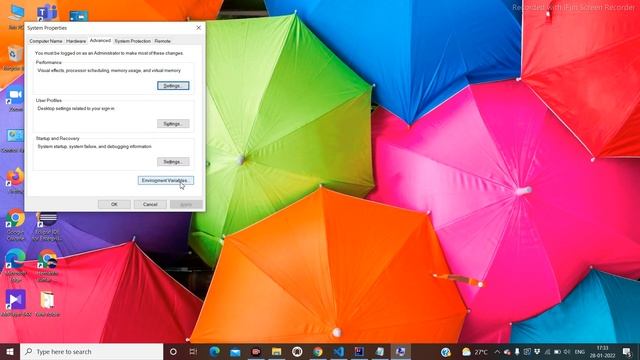Launch Google Chrome from the taskbar

coord(318,351)
